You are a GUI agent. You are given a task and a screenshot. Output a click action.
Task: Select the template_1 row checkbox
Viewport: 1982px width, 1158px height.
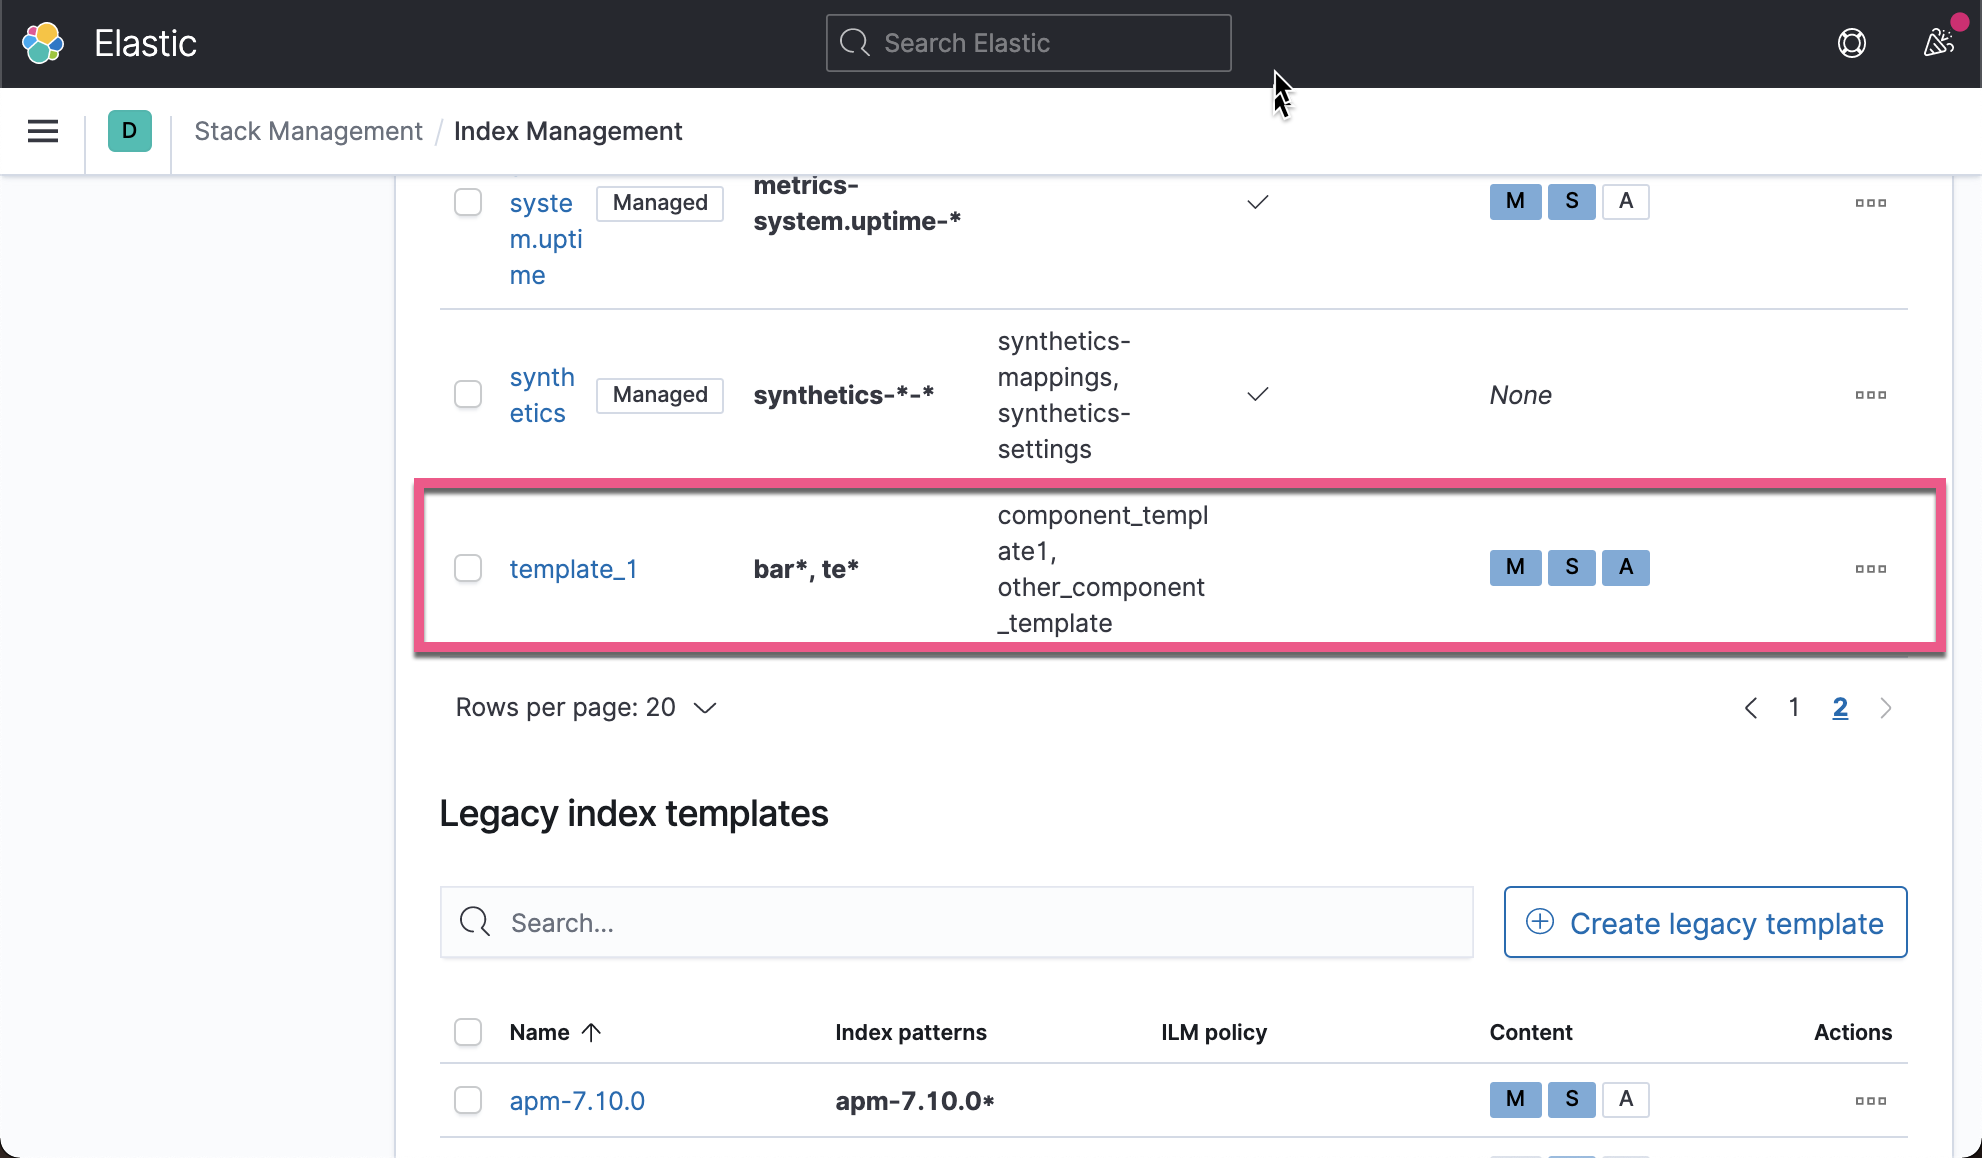[x=467, y=567]
